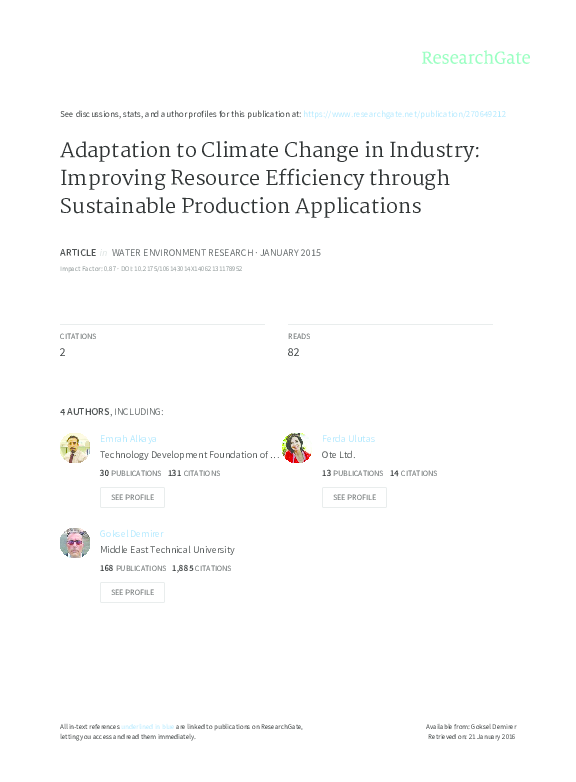The height and width of the screenshot is (782, 576).
Task: Open Emrah Alkaya's author name link
Action: click(x=128, y=439)
